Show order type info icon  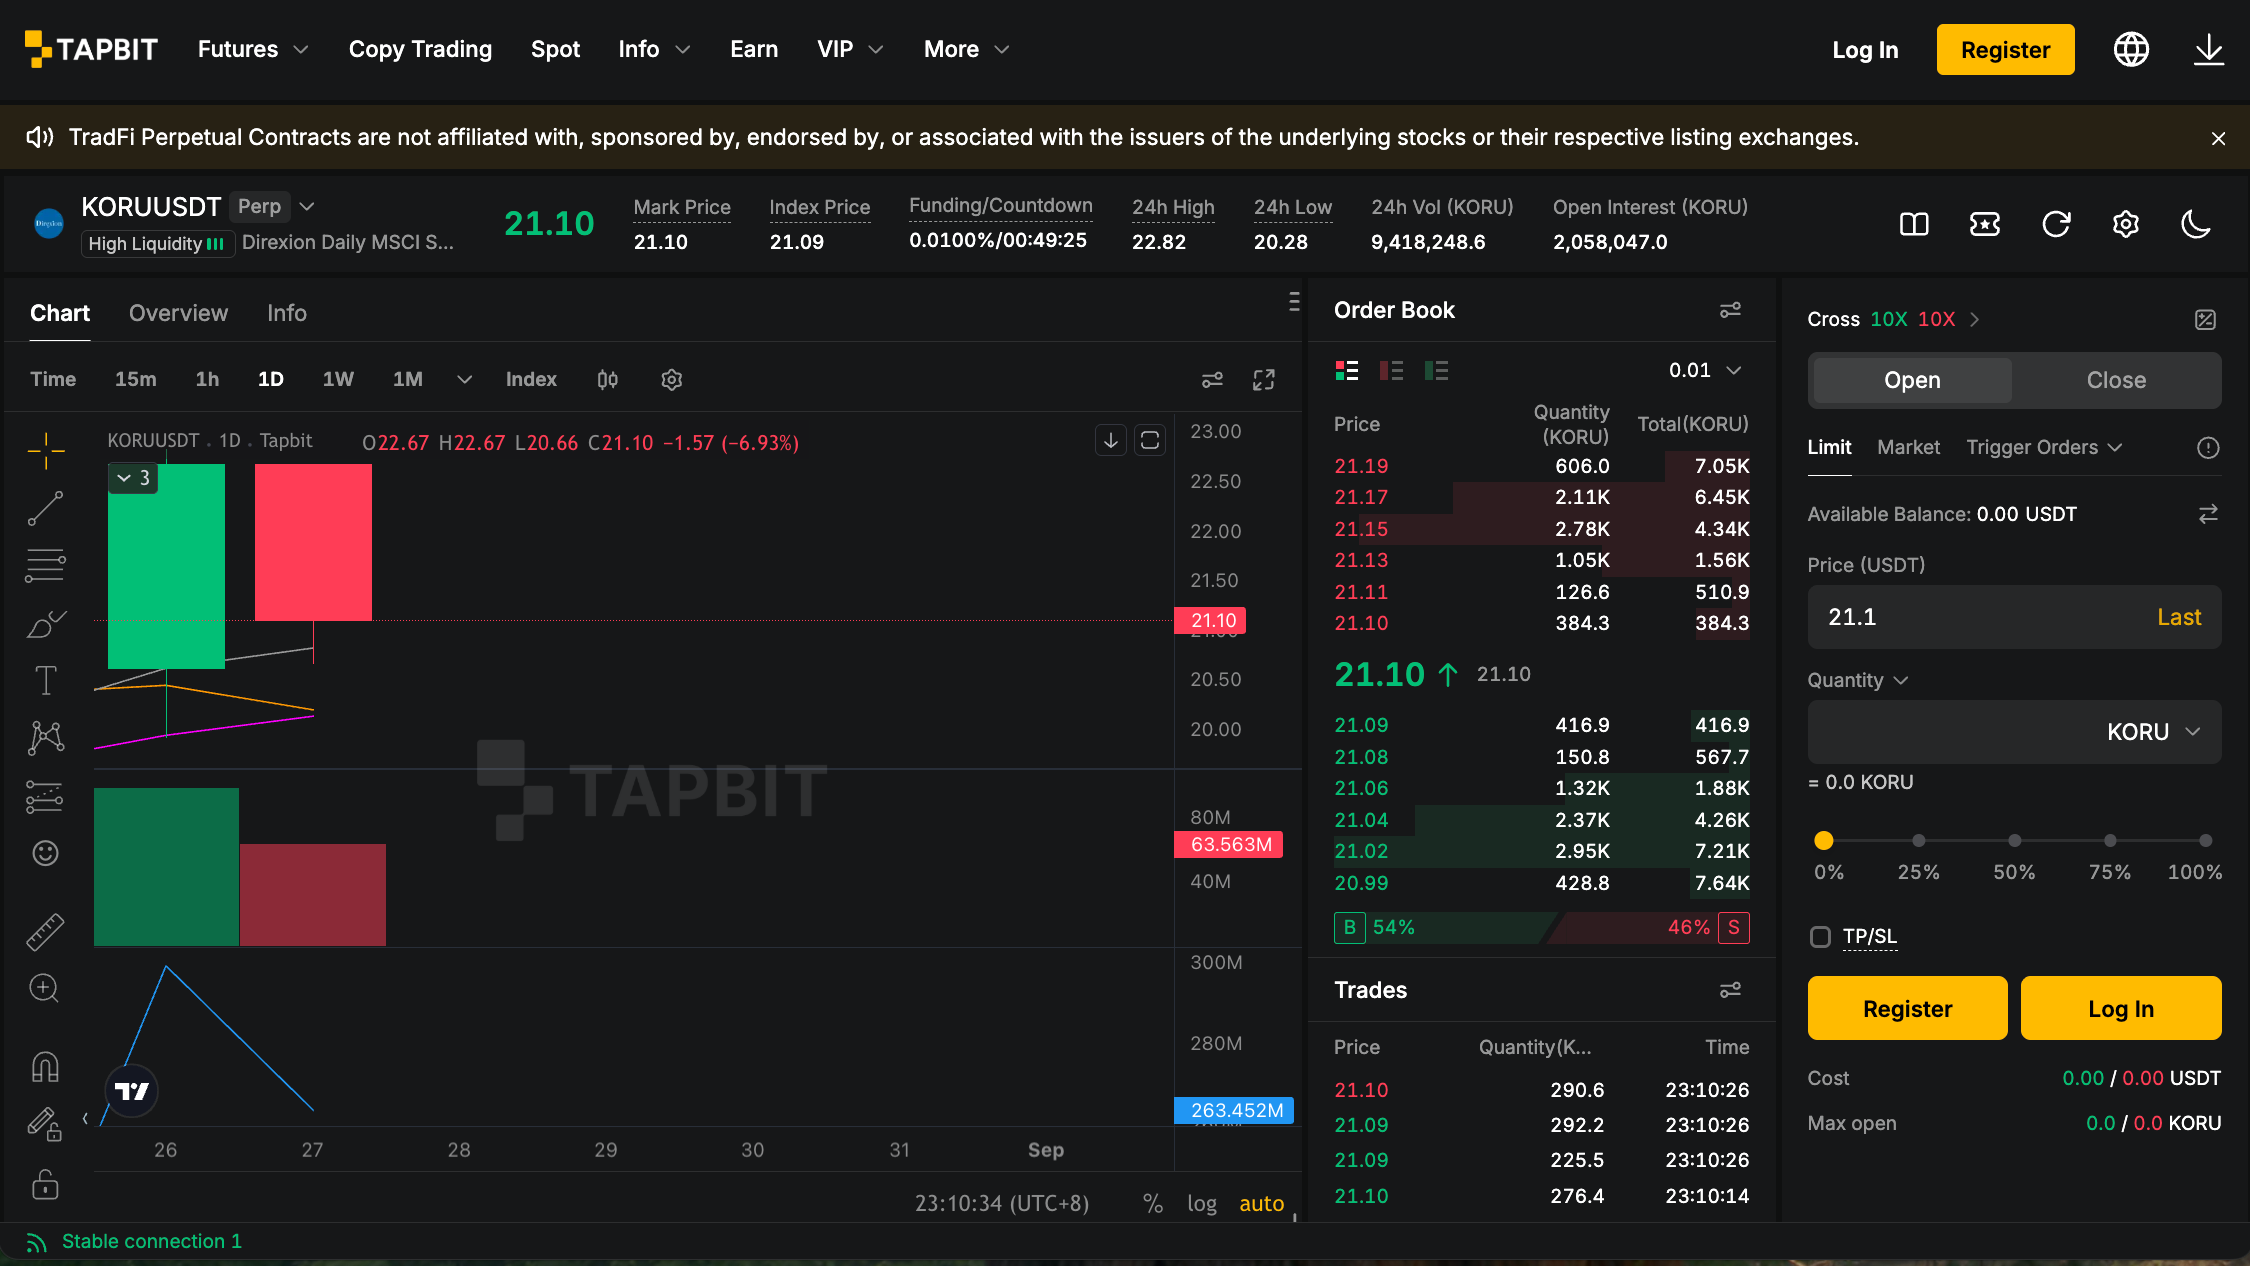coord(2208,448)
